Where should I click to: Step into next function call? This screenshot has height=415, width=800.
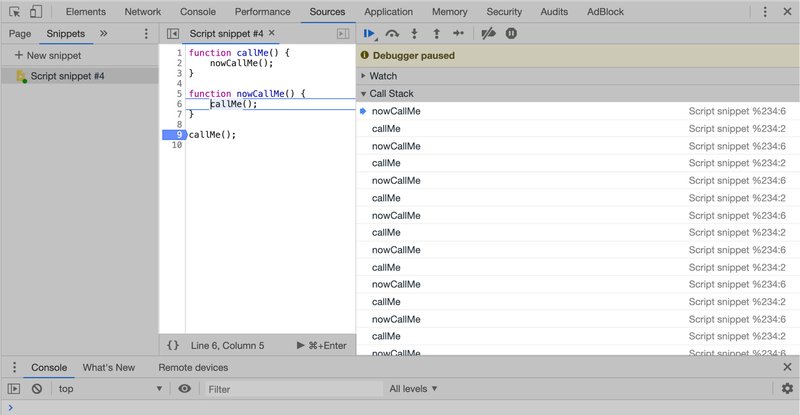pyautogui.click(x=414, y=34)
